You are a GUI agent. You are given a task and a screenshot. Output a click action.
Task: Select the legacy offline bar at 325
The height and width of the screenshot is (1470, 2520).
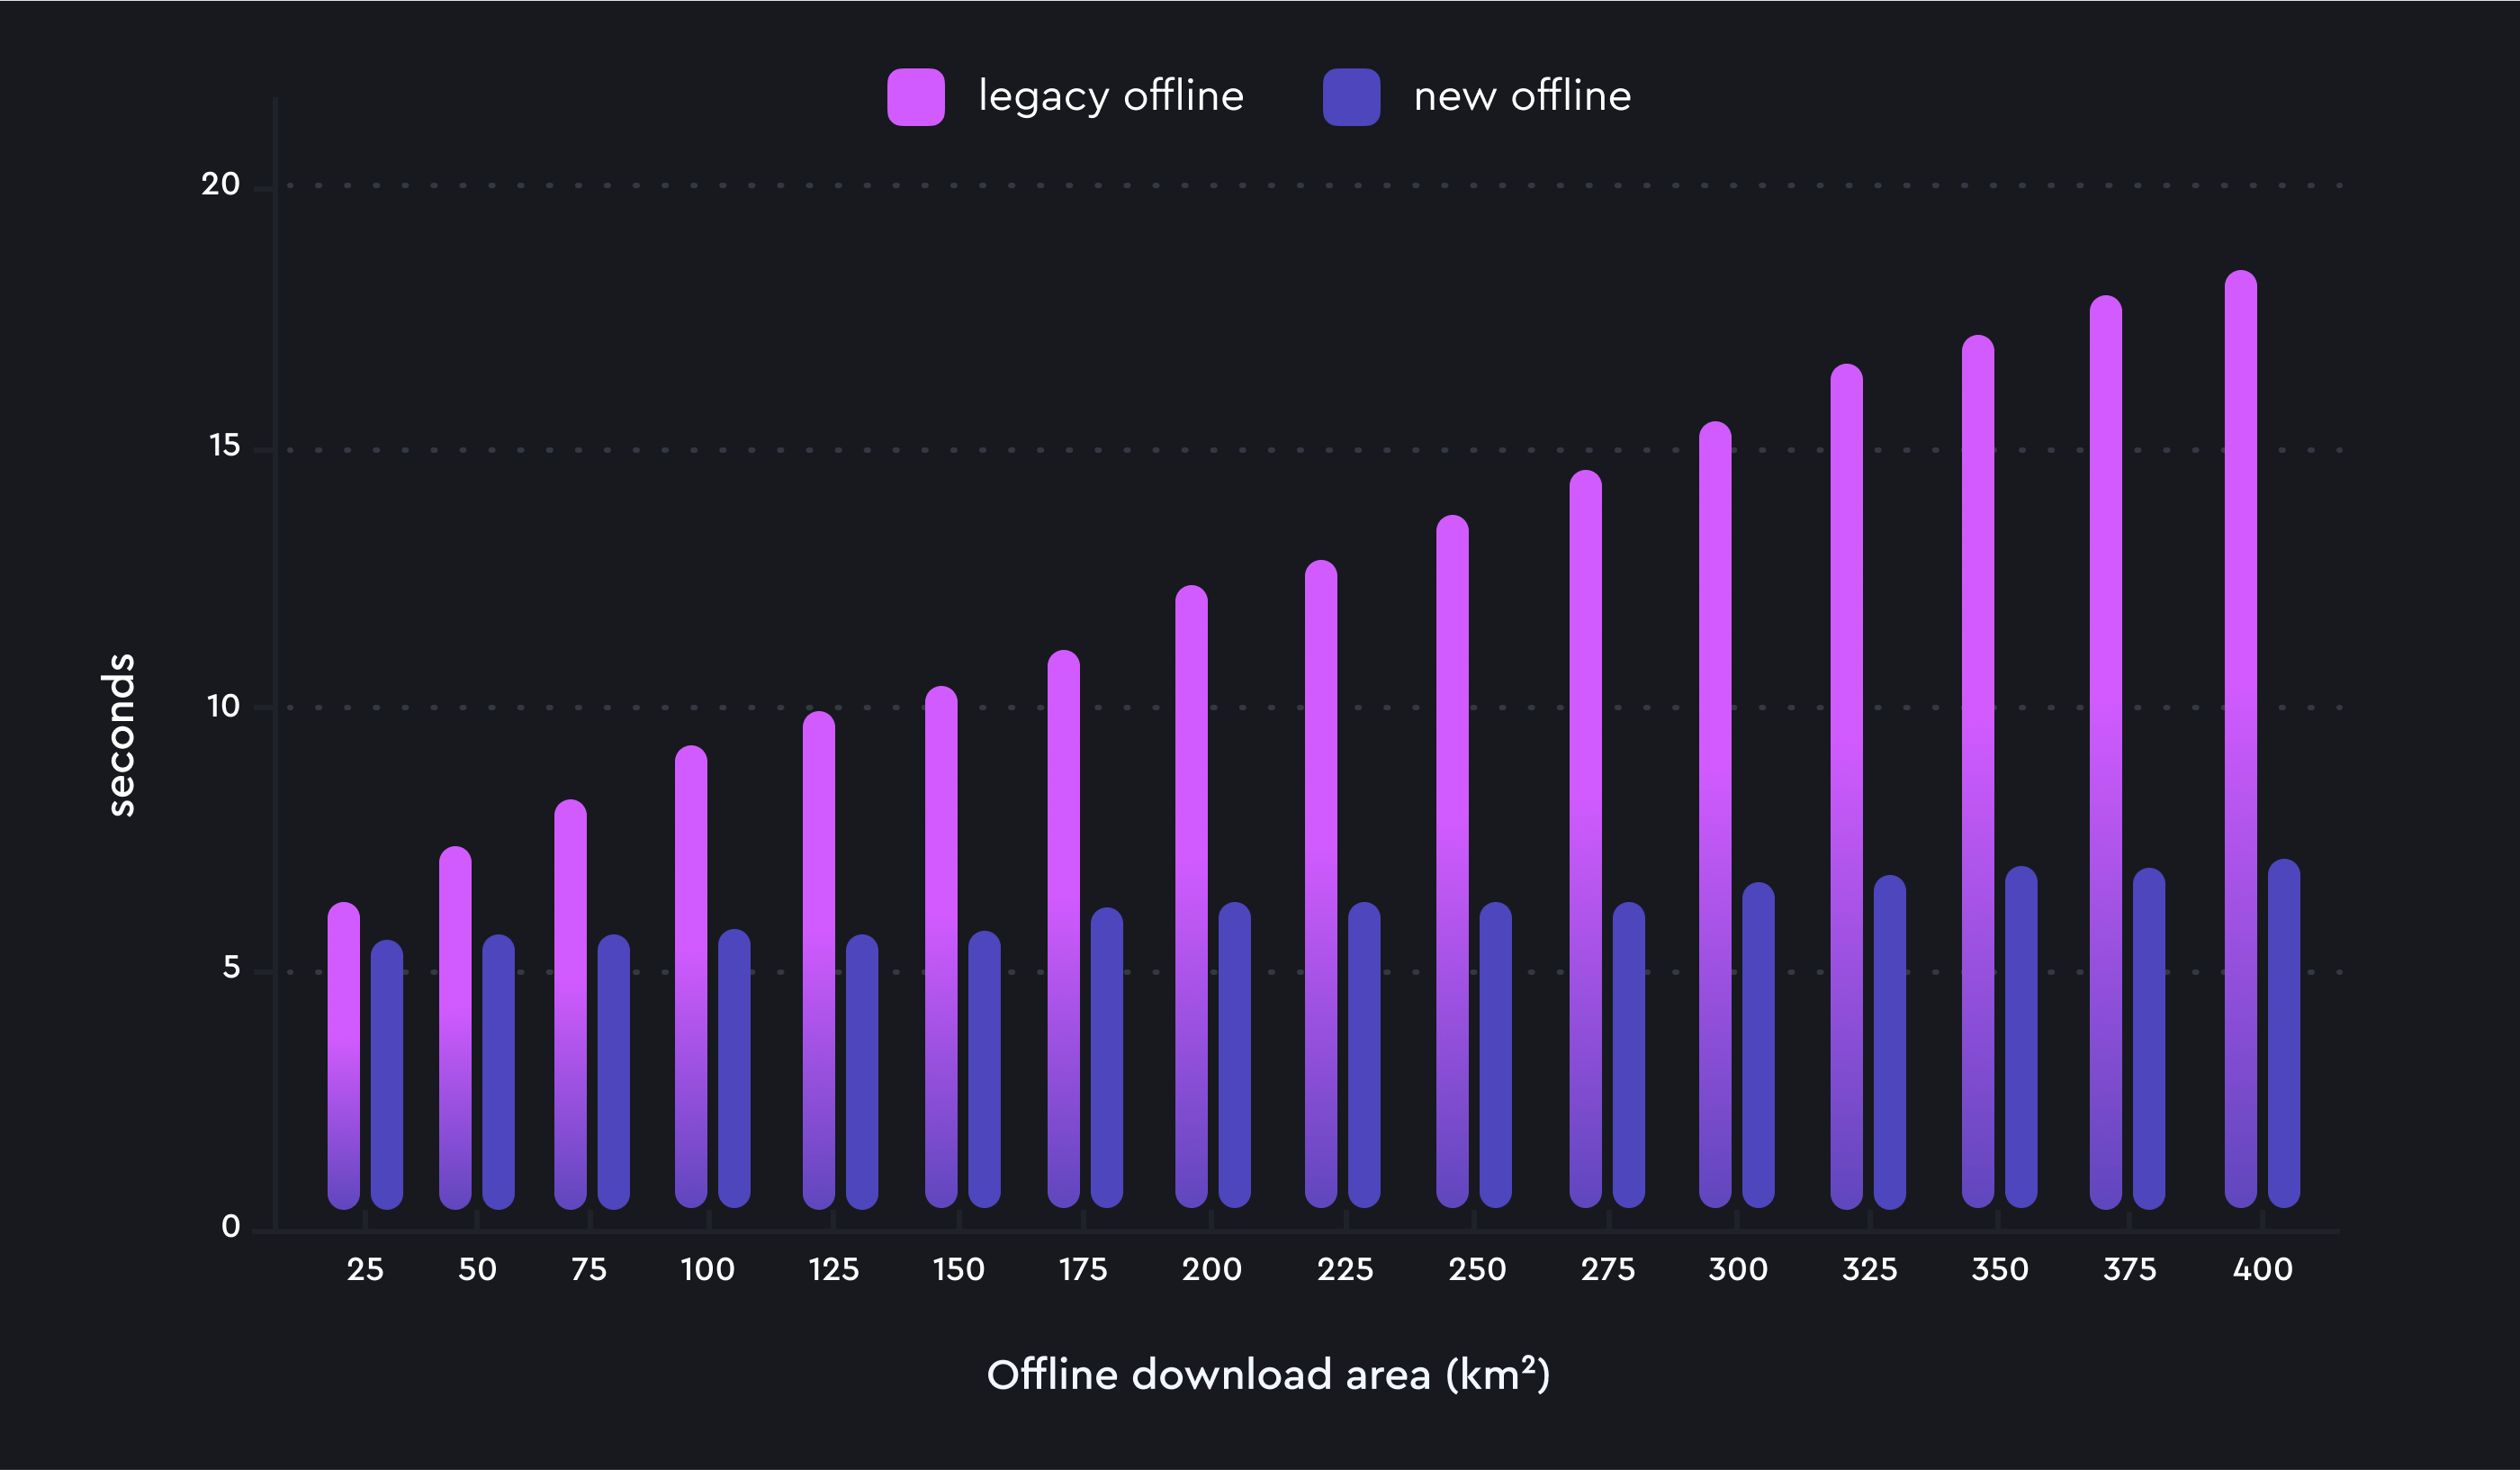[1846, 787]
